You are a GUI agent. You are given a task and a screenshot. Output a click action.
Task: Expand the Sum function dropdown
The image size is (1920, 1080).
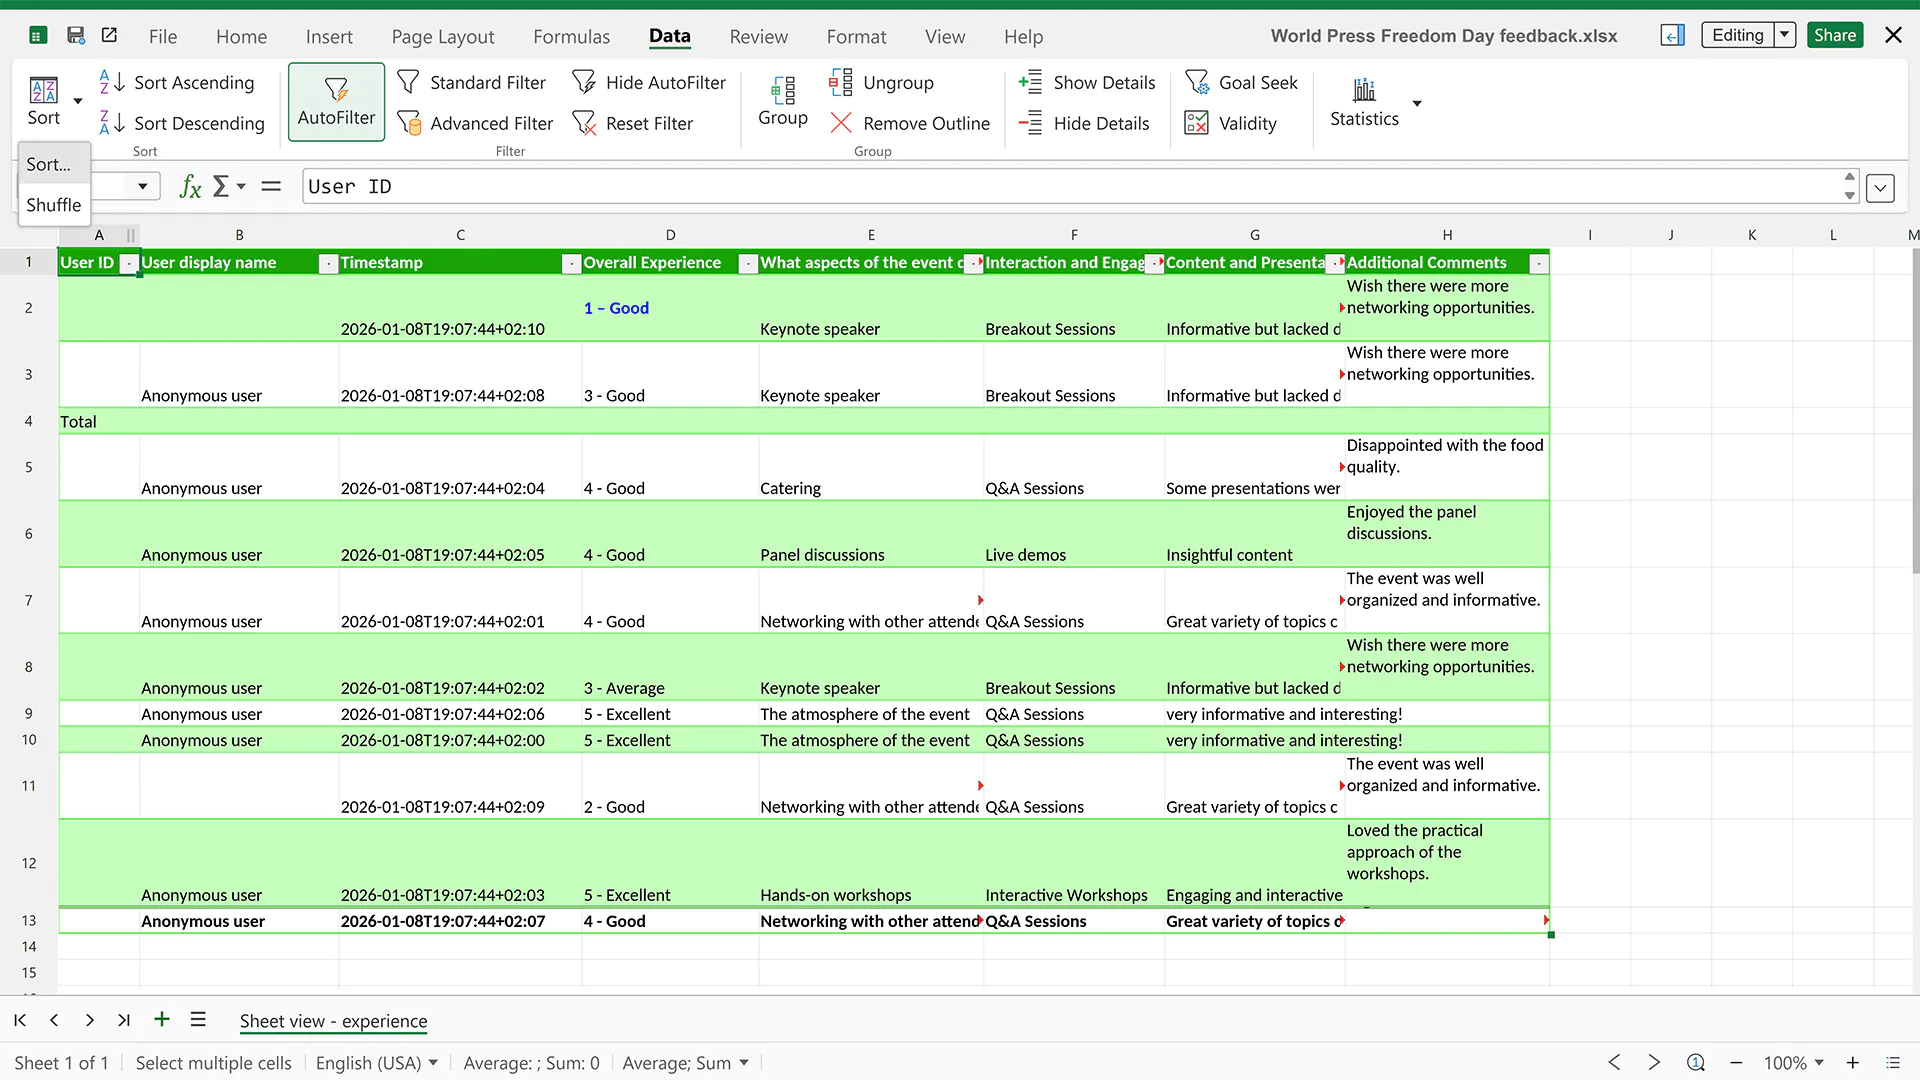pyautogui.click(x=241, y=186)
